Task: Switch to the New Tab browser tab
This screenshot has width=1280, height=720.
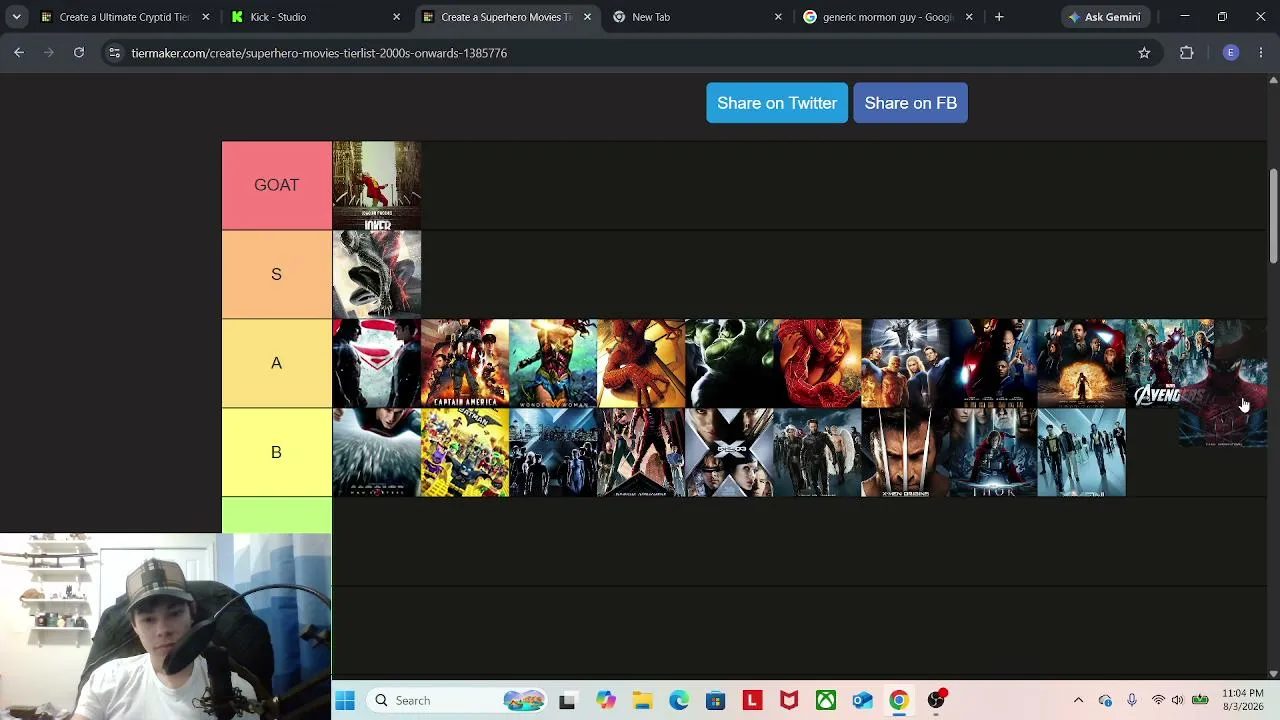Action: 688,17
